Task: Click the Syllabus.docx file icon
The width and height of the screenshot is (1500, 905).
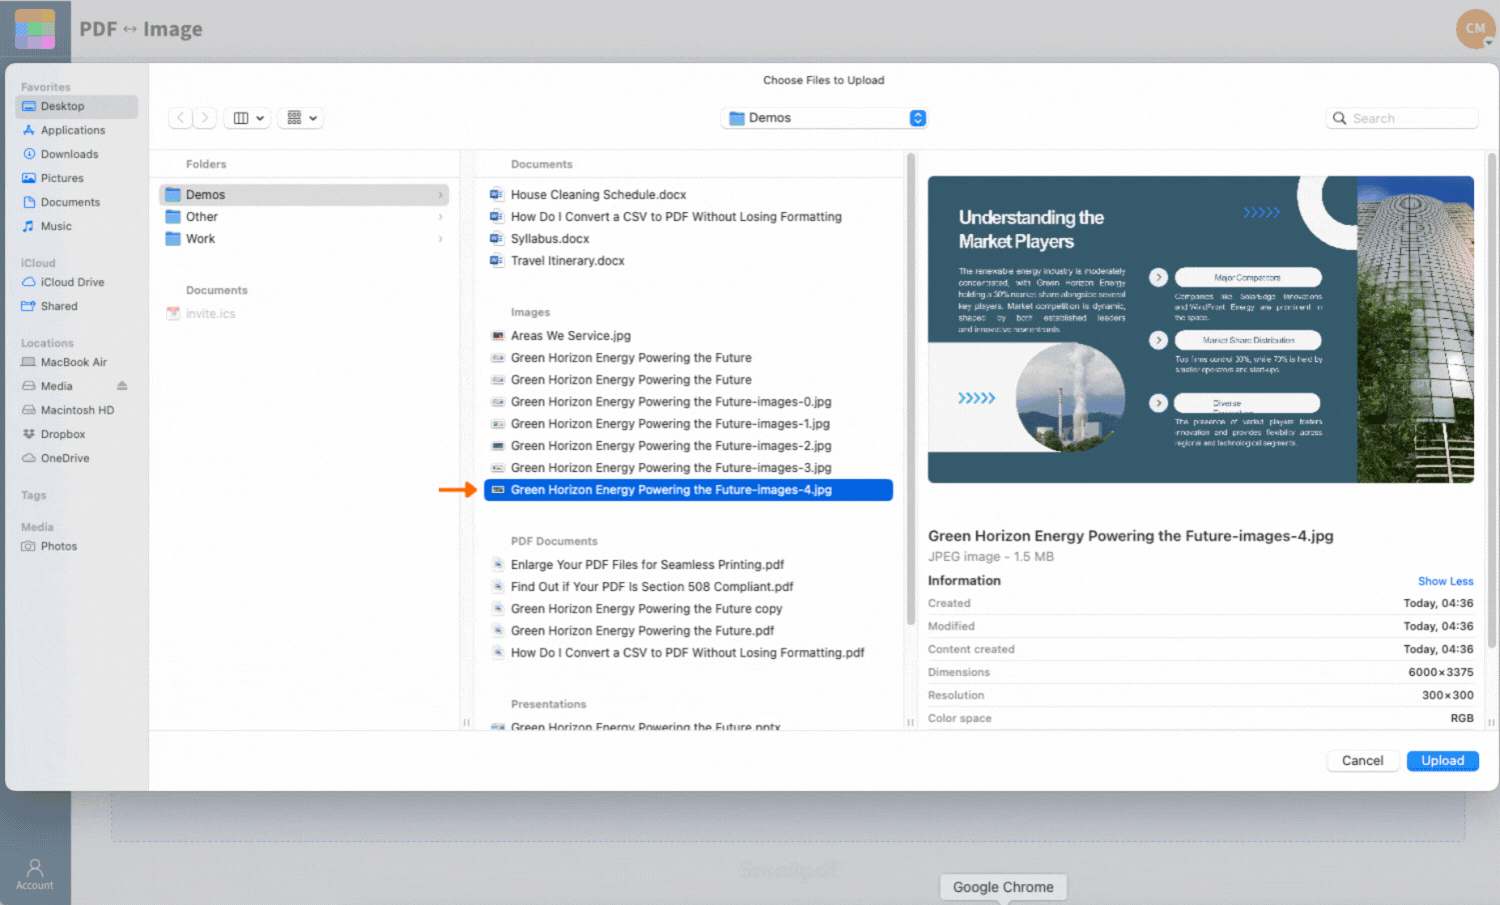Action: pyautogui.click(x=497, y=239)
